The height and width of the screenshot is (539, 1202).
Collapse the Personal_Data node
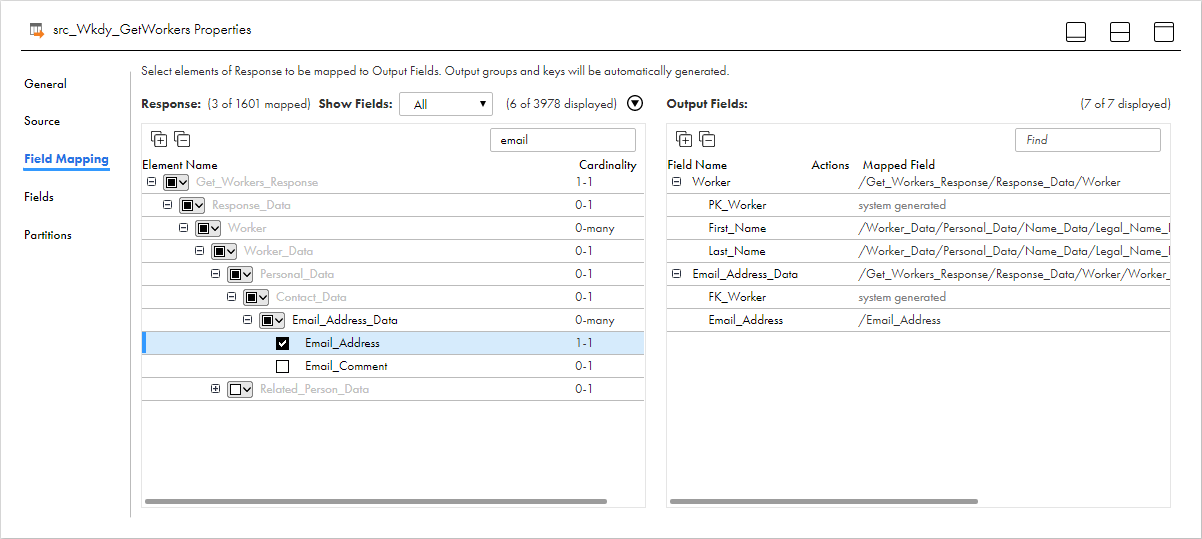[216, 274]
